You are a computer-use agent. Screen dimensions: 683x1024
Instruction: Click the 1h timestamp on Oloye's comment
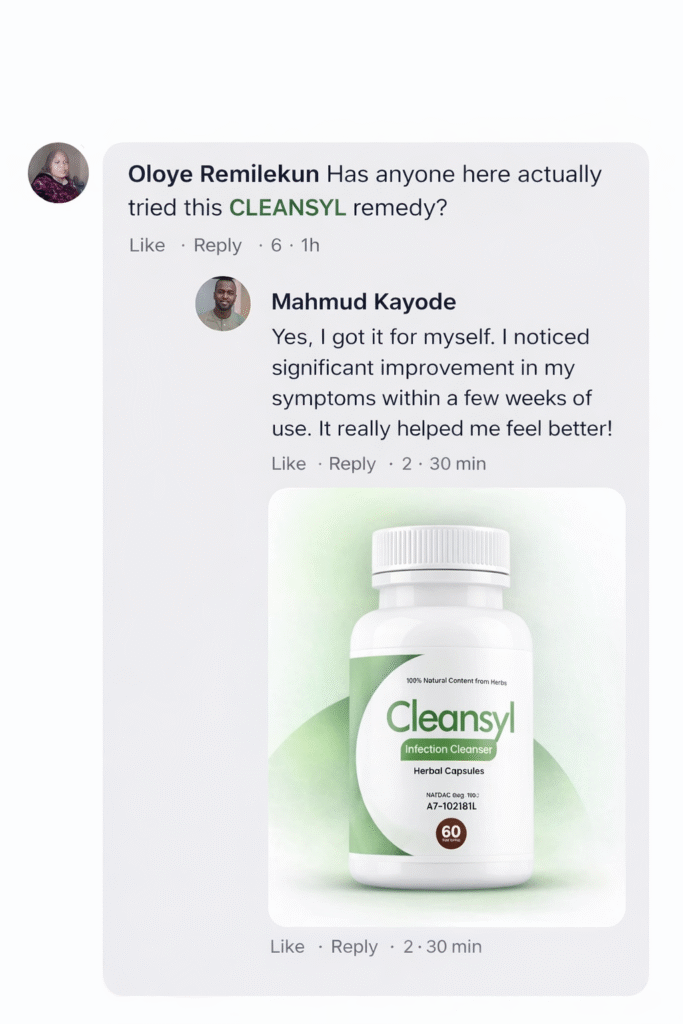click(310, 245)
